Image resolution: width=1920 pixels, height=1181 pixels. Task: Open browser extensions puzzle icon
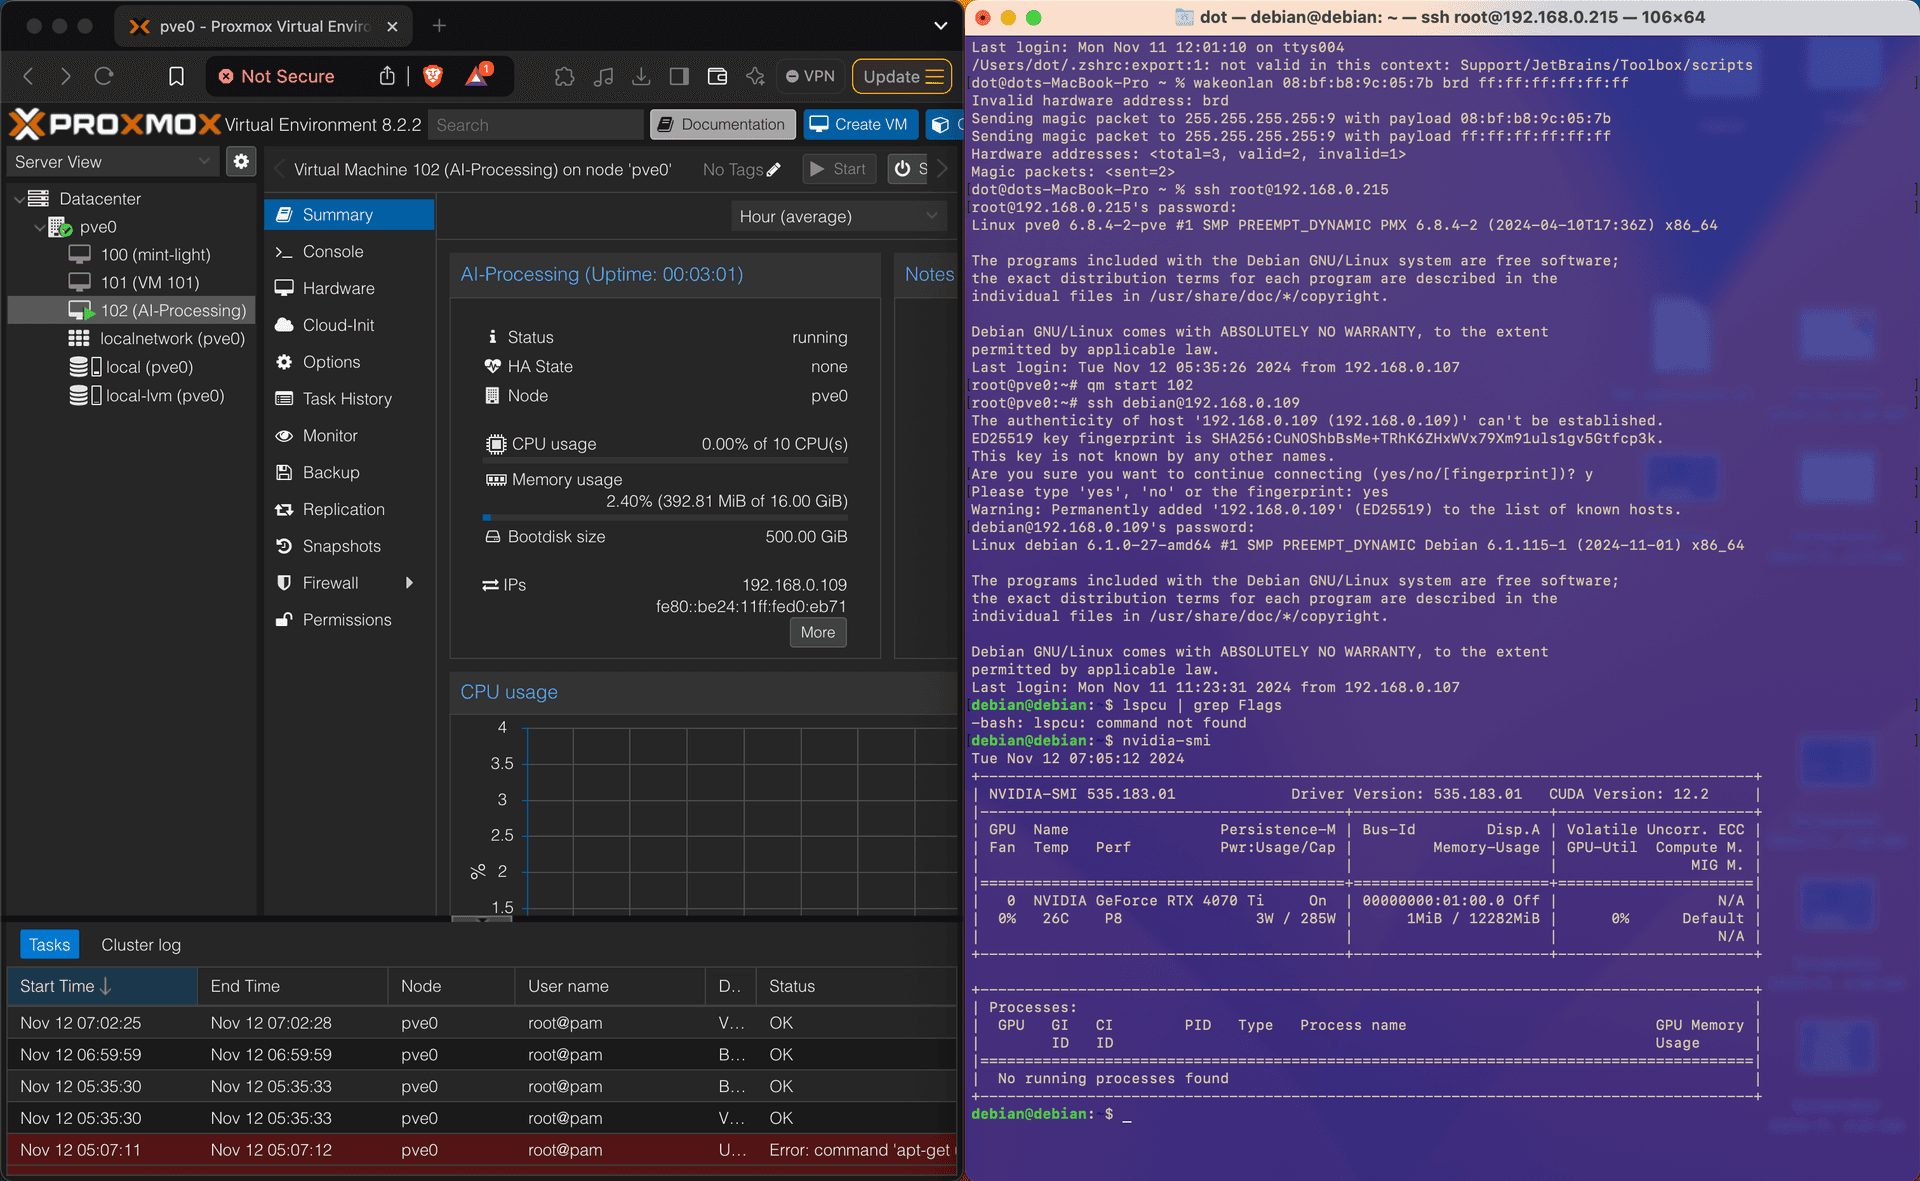click(565, 76)
